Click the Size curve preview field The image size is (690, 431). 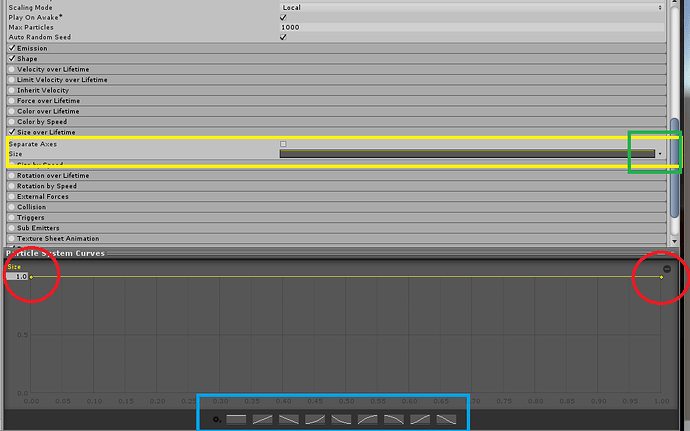click(x=467, y=154)
